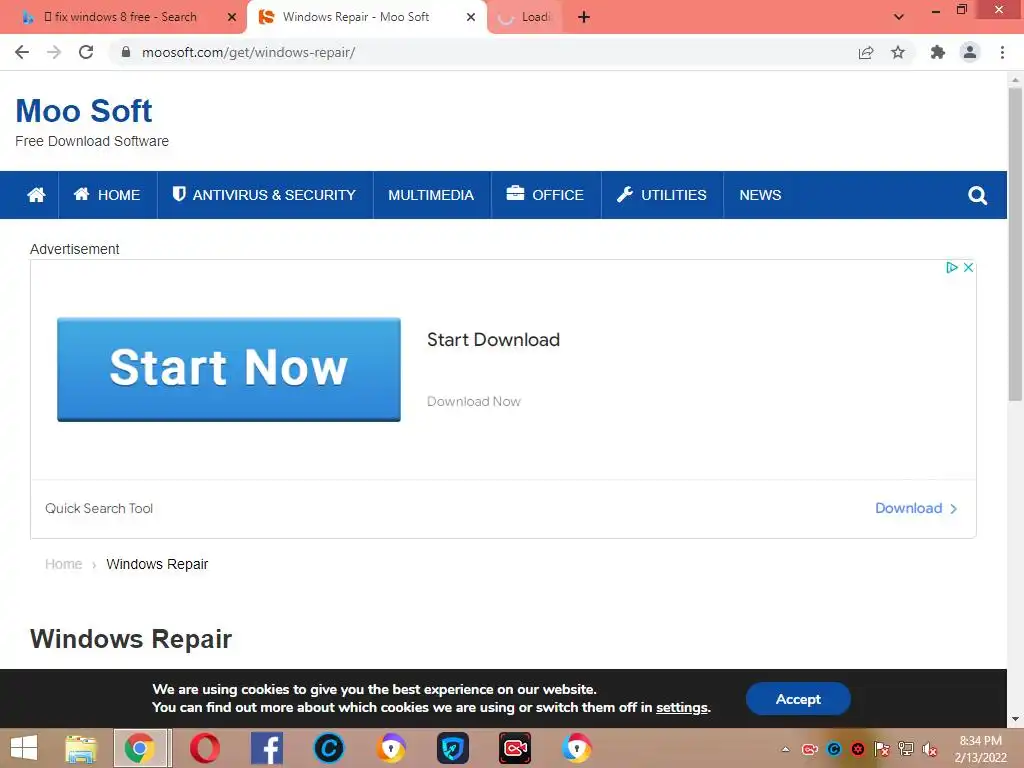Click the page vertical scrollbar thumb

[x=1015, y=243]
